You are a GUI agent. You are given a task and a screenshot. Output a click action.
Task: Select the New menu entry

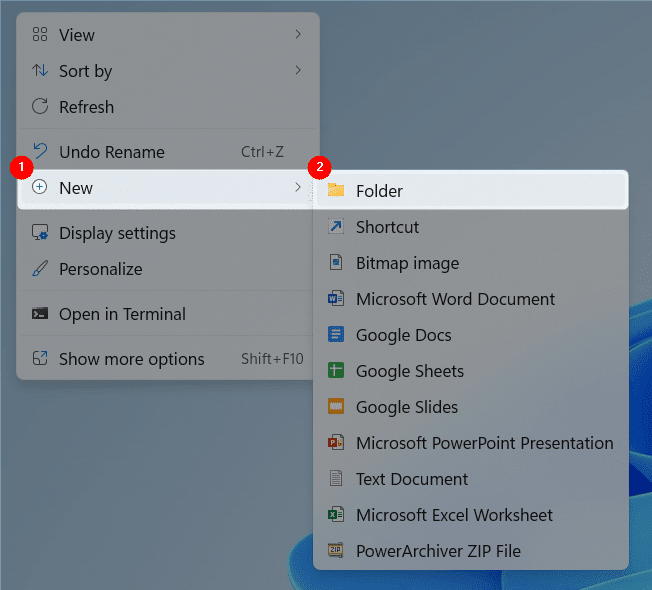tap(165, 188)
